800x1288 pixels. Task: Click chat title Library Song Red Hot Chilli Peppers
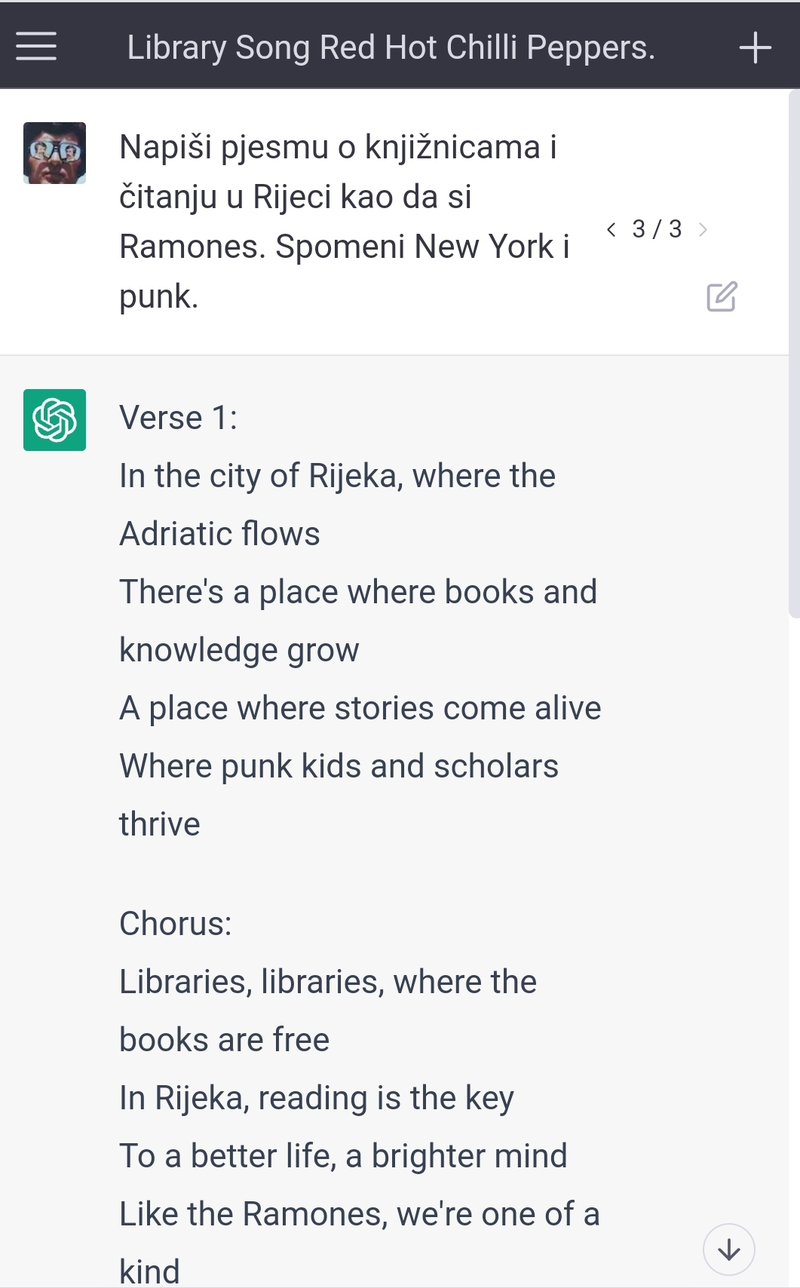point(391,47)
